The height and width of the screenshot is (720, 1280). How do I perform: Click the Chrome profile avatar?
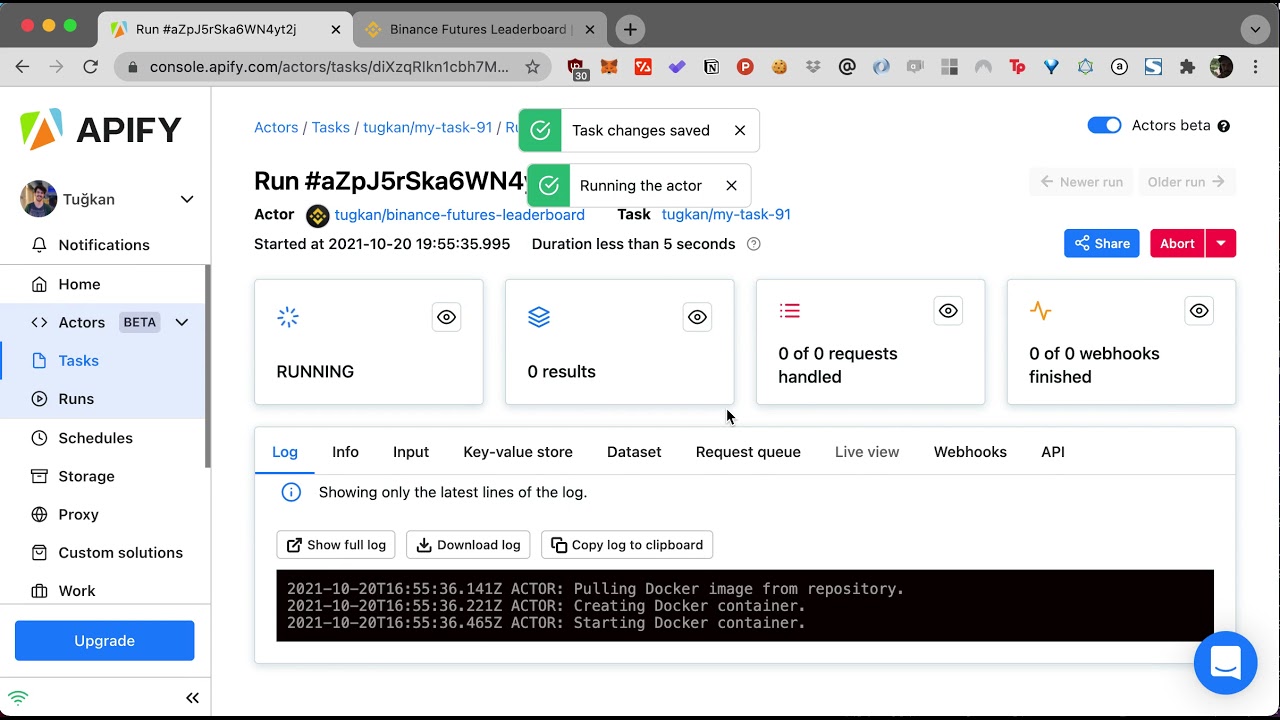pos(1221,67)
